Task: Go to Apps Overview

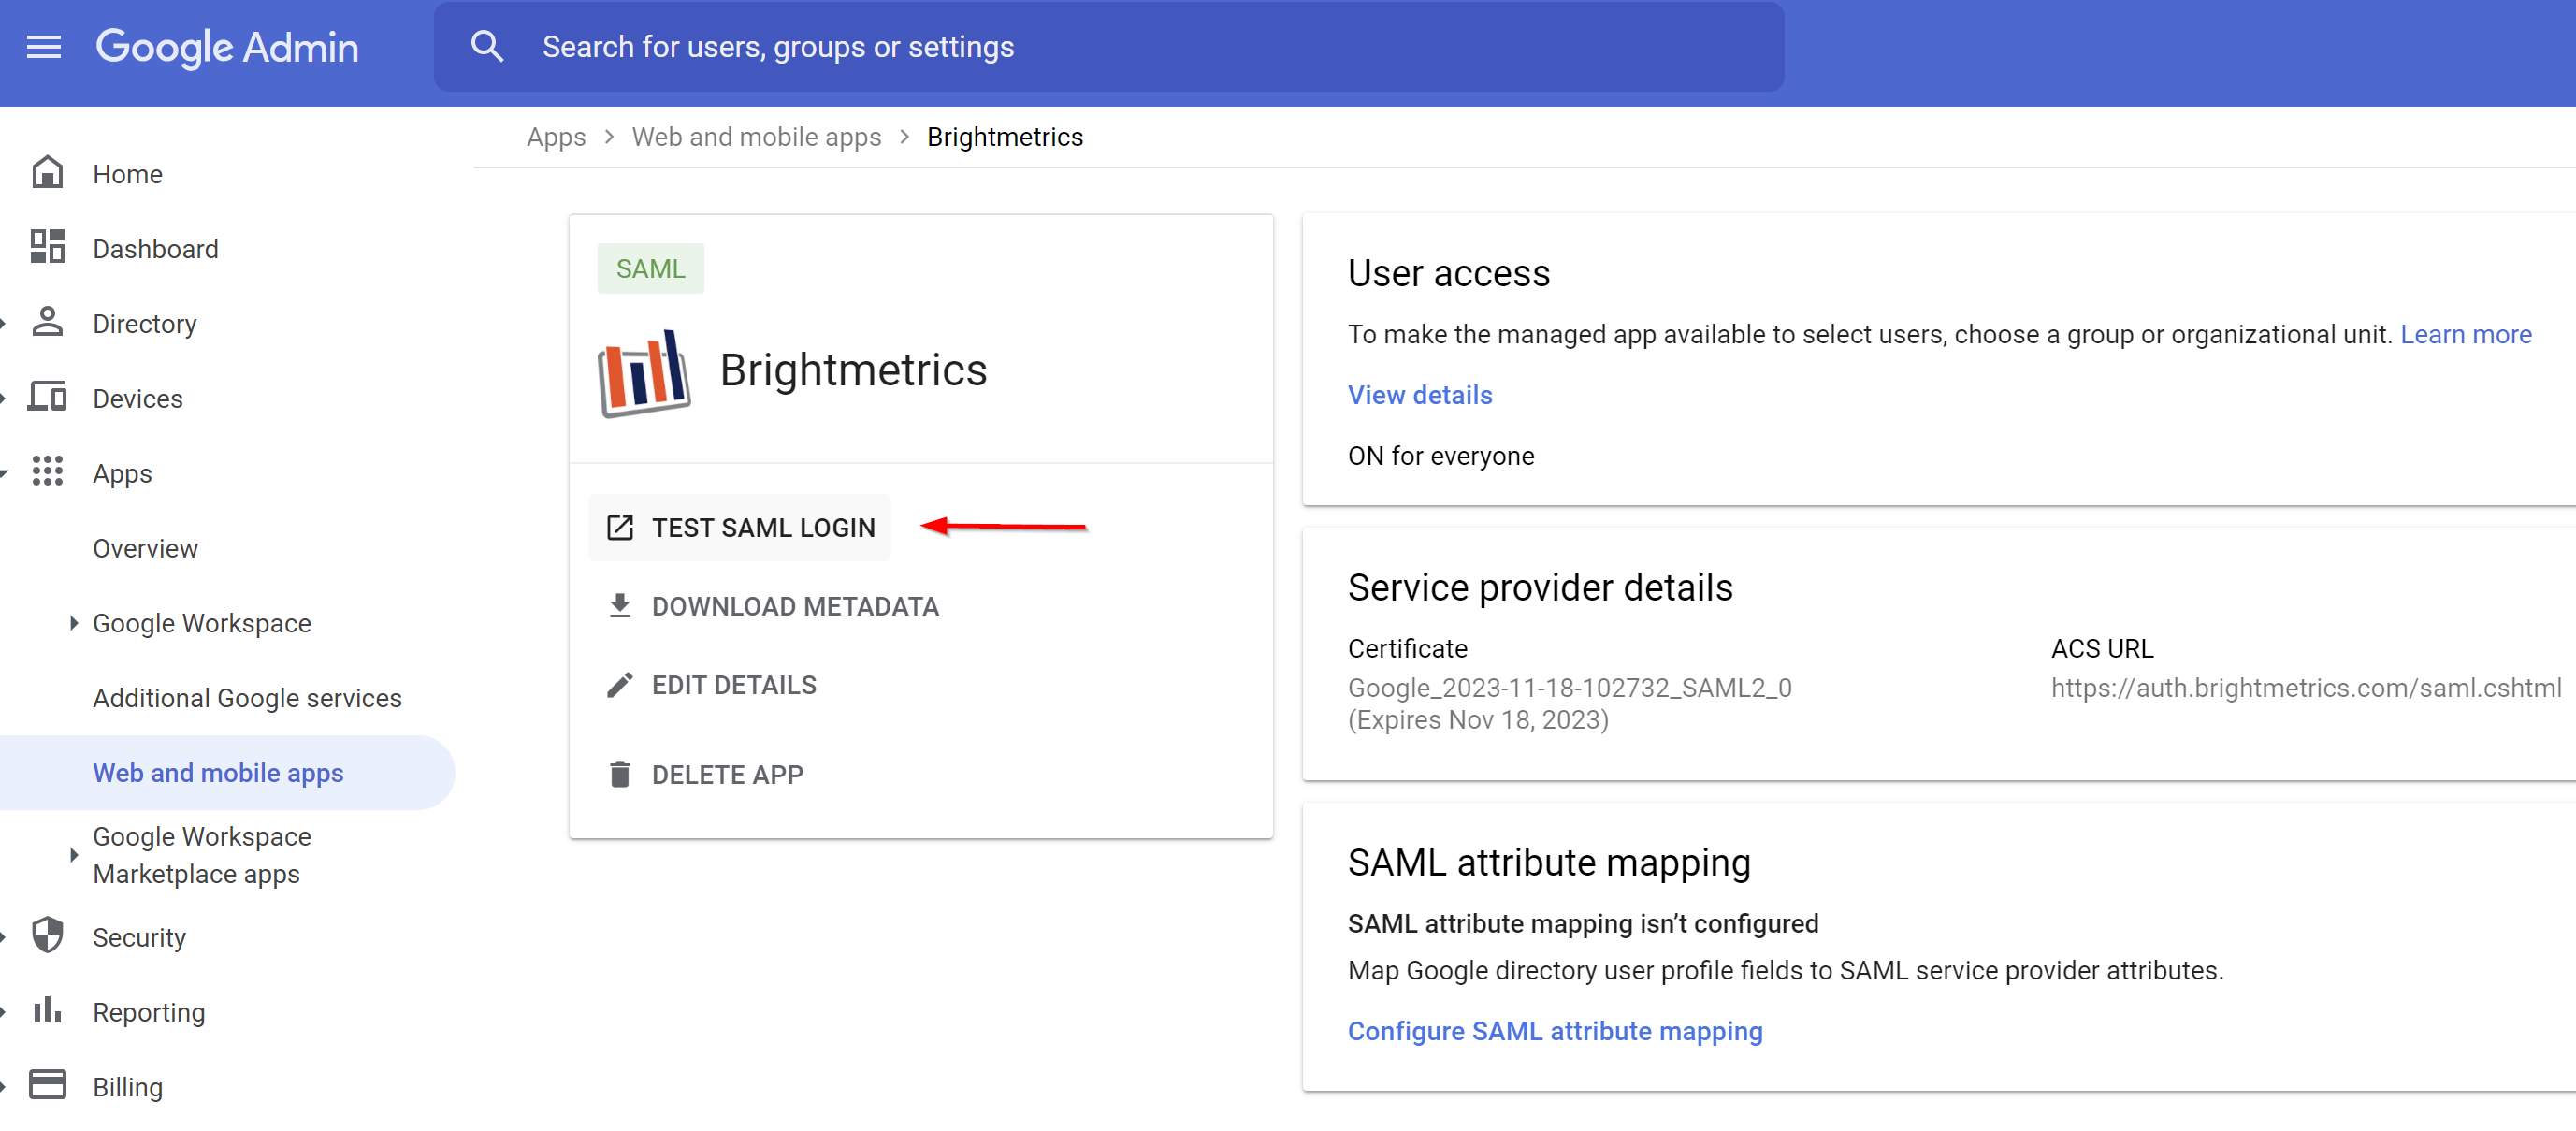Action: click(145, 549)
